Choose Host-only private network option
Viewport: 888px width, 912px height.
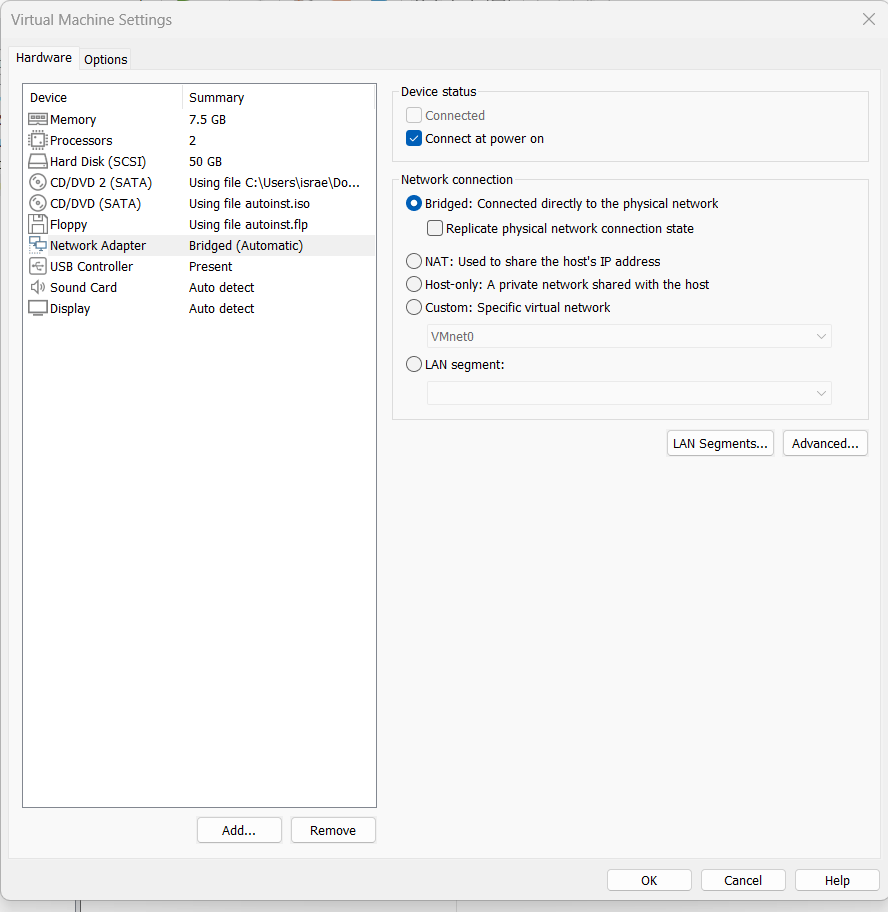click(414, 285)
